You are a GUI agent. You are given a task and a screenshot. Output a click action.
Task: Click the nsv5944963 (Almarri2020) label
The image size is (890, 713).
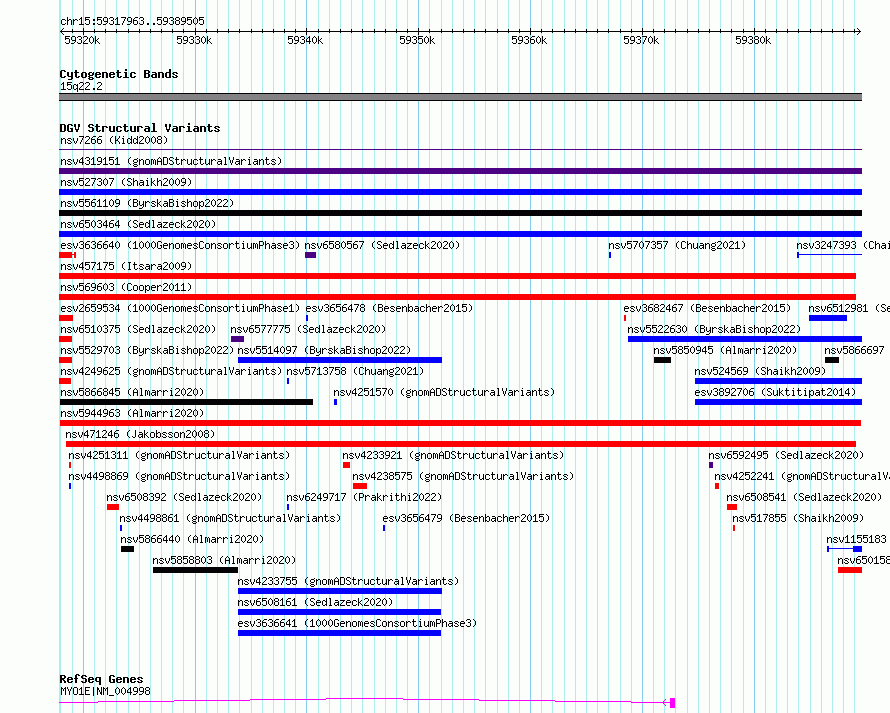(x=132, y=413)
